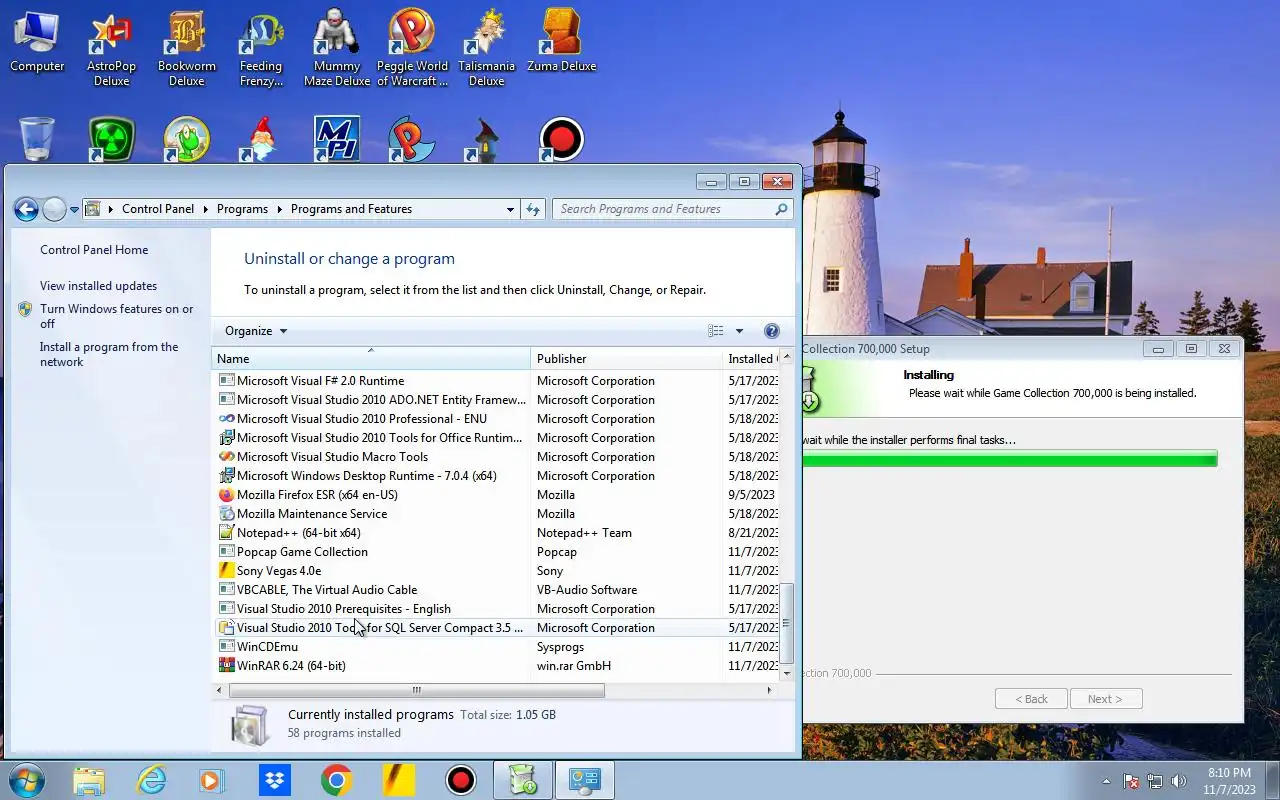The image size is (1280, 800).
Task: Open Windows Media Player taskbar icon
Action: pyautogui.click(x=212, y=780)
